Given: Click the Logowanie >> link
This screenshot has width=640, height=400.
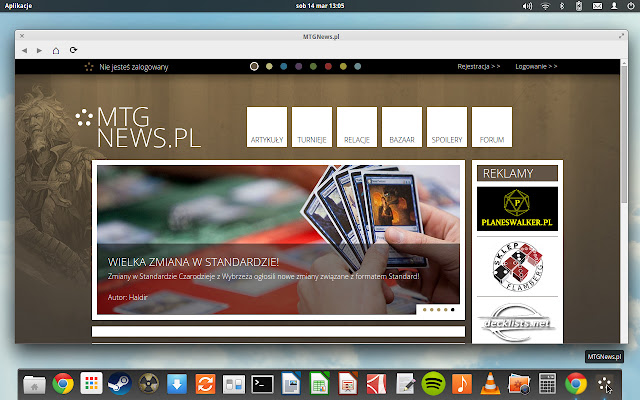Looking at the screenshot, I should click(536, 67).
